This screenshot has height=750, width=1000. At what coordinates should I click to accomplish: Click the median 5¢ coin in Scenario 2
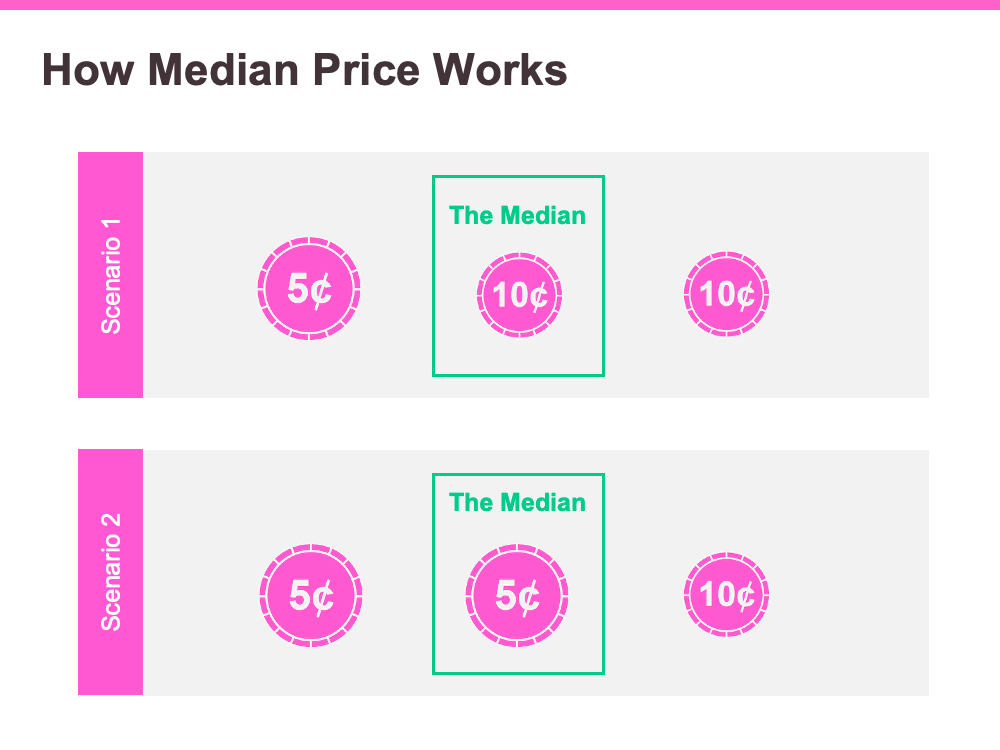(x=517, y=596)
